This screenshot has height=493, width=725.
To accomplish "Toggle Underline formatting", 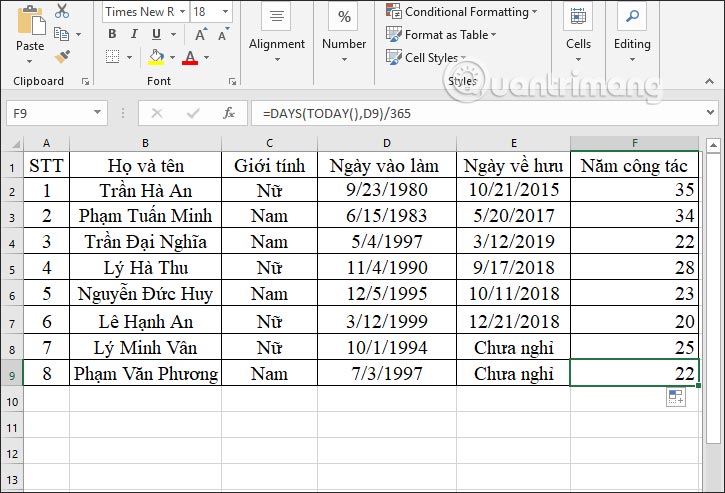I will [x=156, y=34].
